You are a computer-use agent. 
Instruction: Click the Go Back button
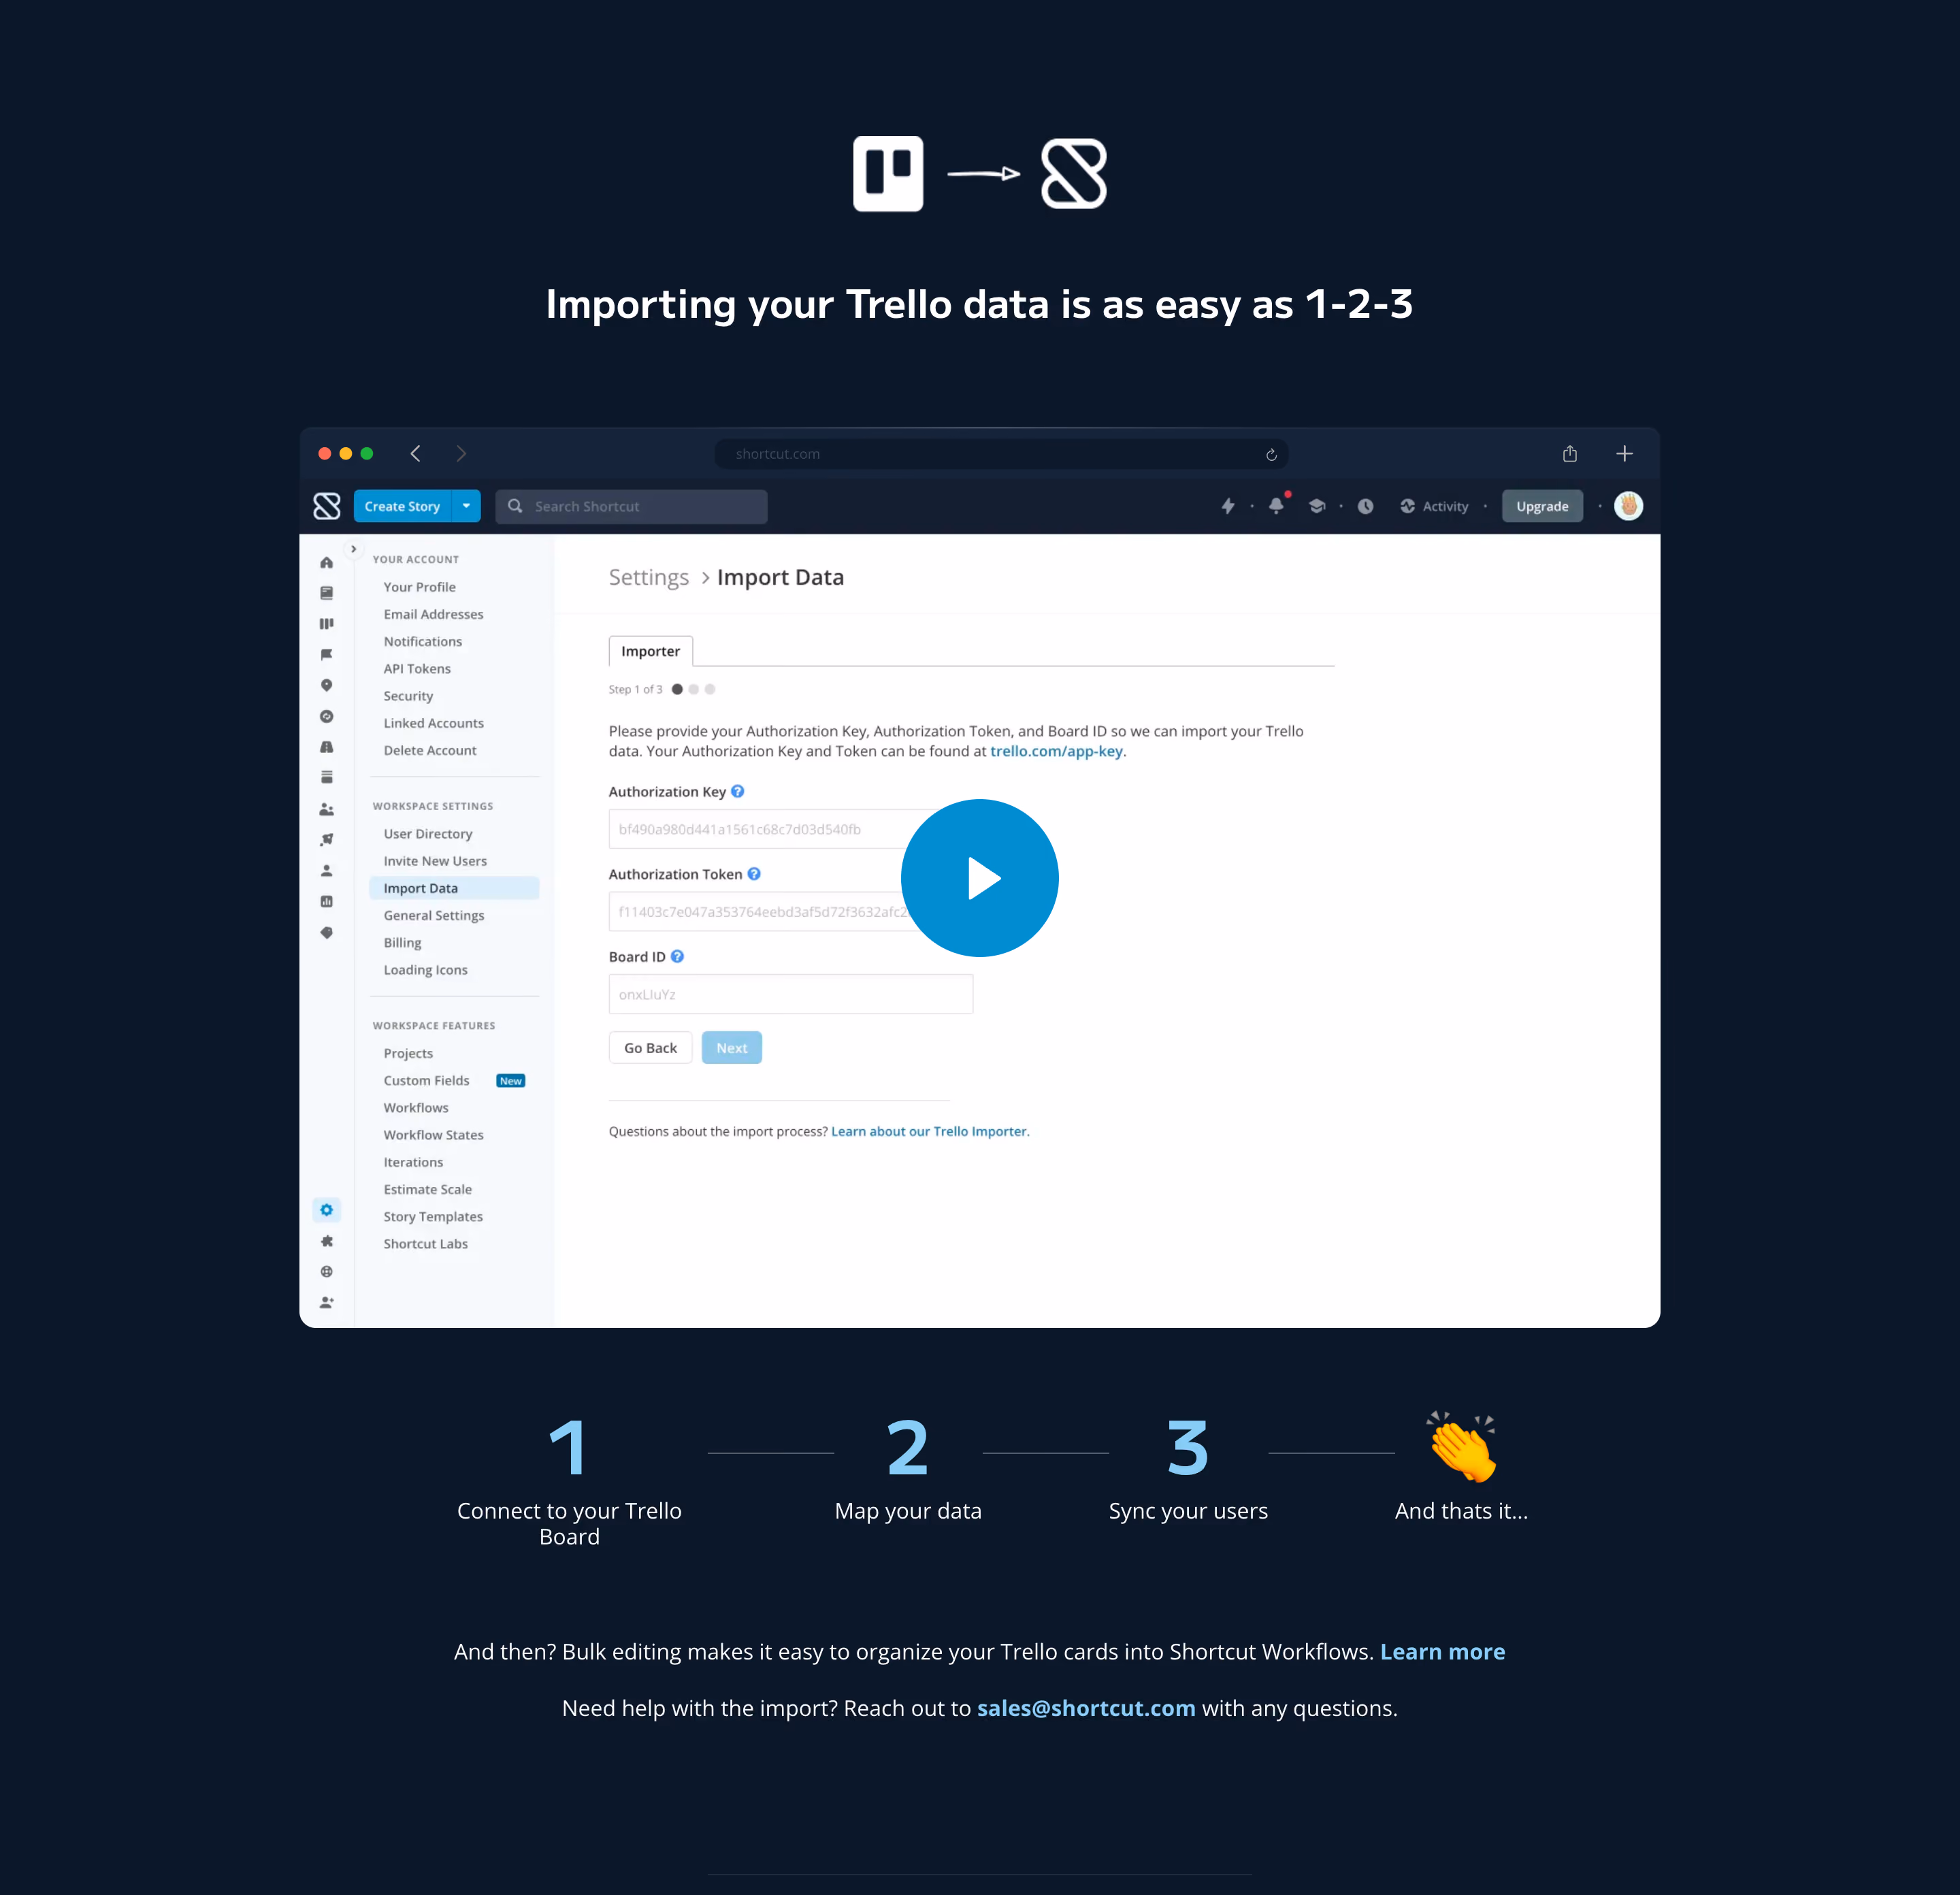pos(650,1048)
